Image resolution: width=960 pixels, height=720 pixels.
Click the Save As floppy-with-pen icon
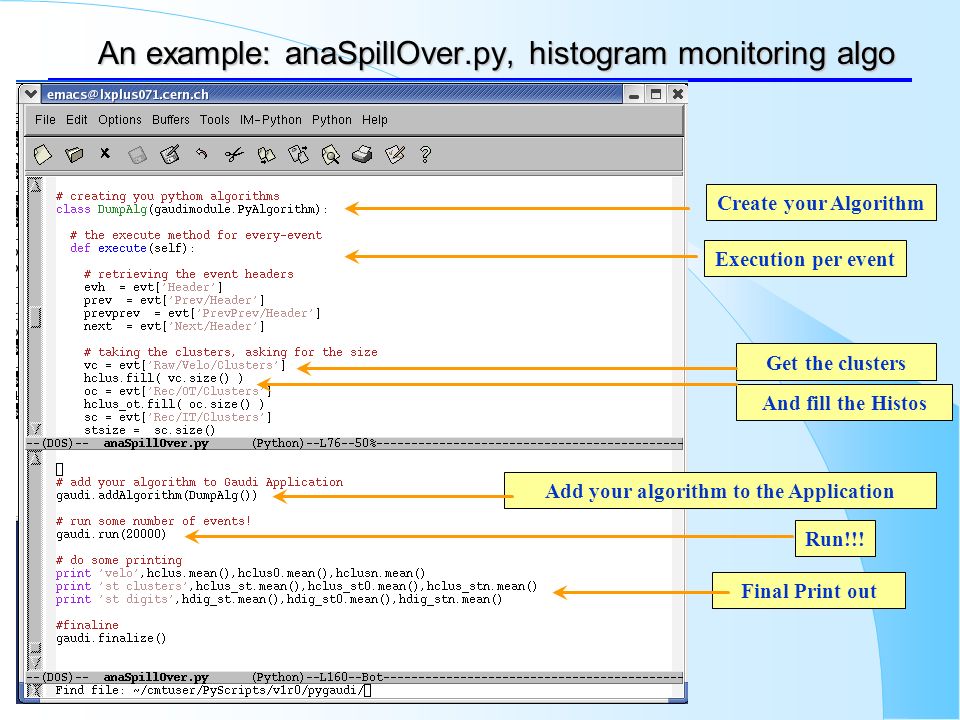(170, 154)
